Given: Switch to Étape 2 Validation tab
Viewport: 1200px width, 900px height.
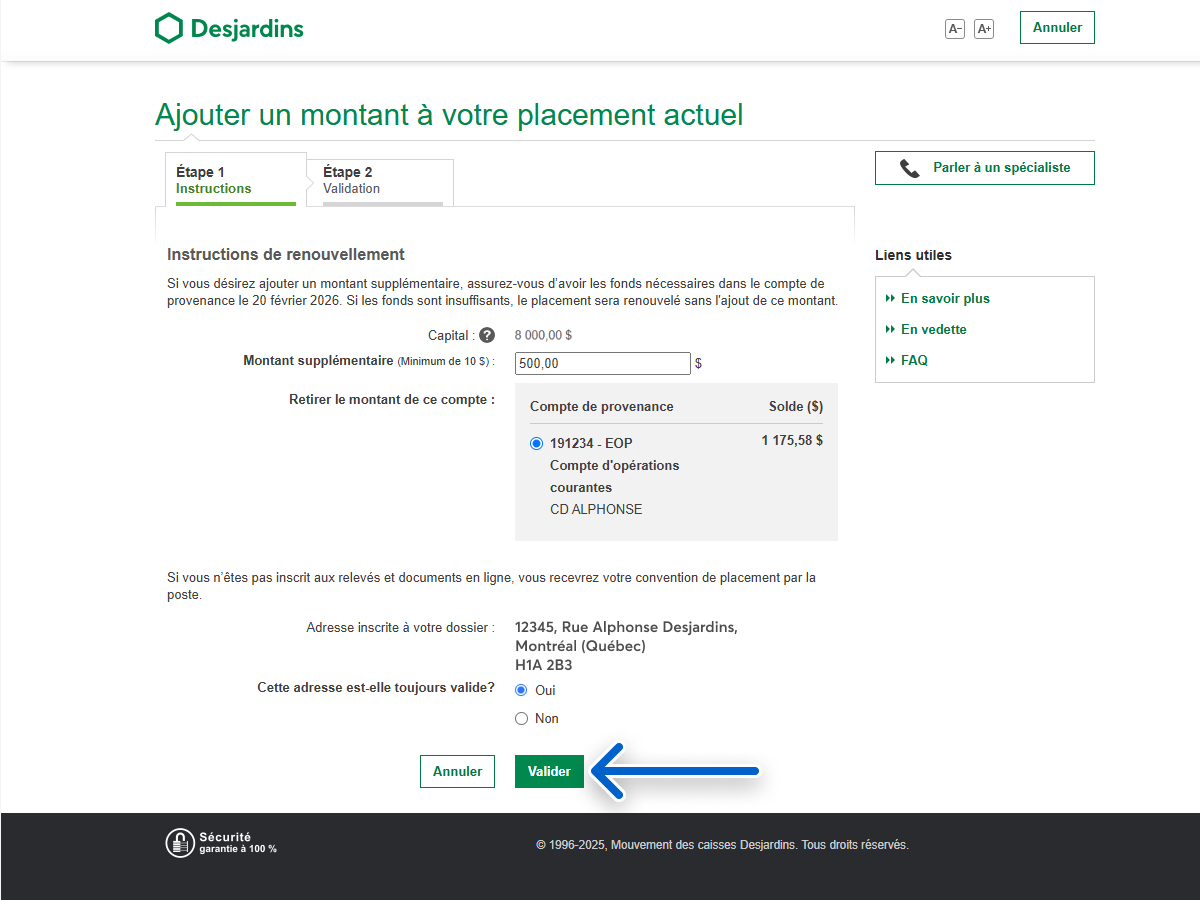Looking at the screenshot, I should point(380,180).
